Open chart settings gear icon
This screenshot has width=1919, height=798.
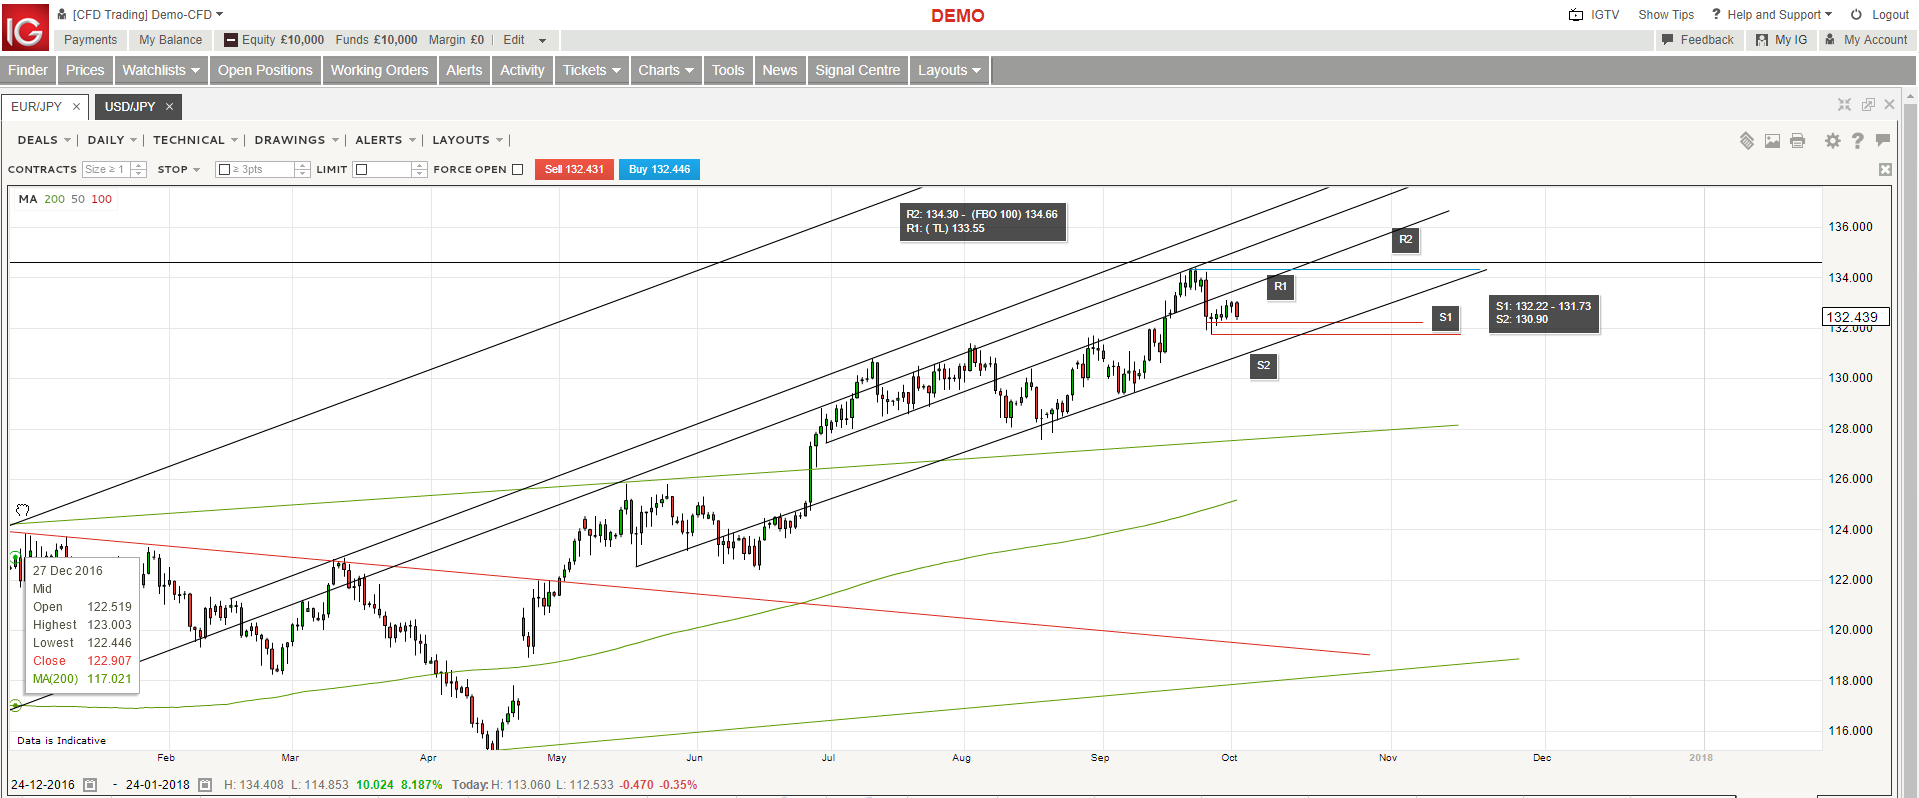[x=1832, y=141]
